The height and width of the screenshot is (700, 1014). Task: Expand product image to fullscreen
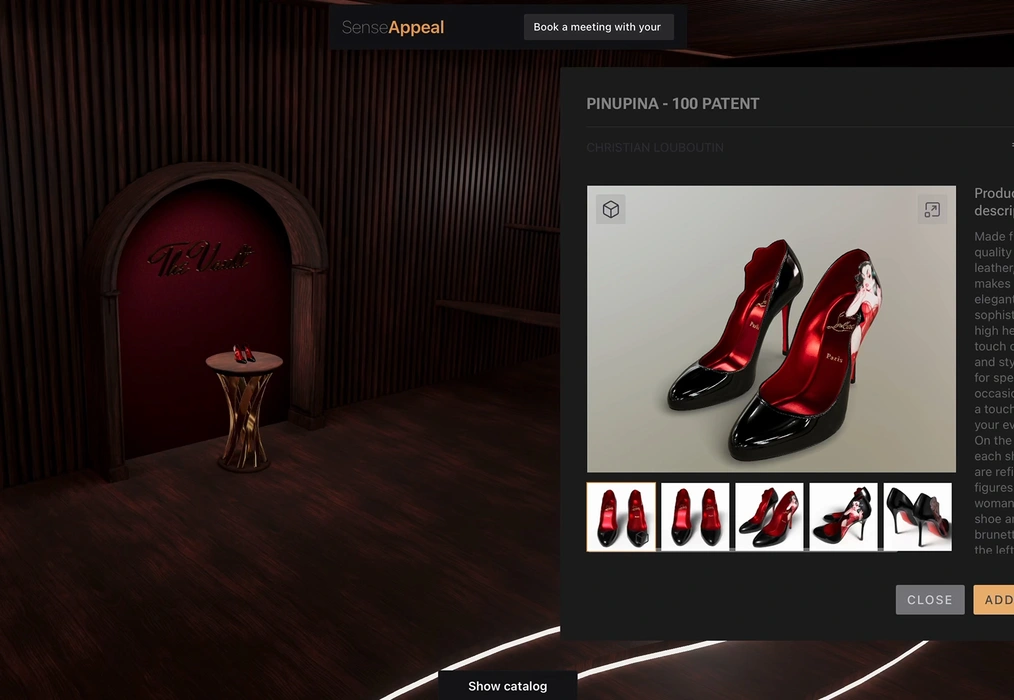[x=931, y=209]
